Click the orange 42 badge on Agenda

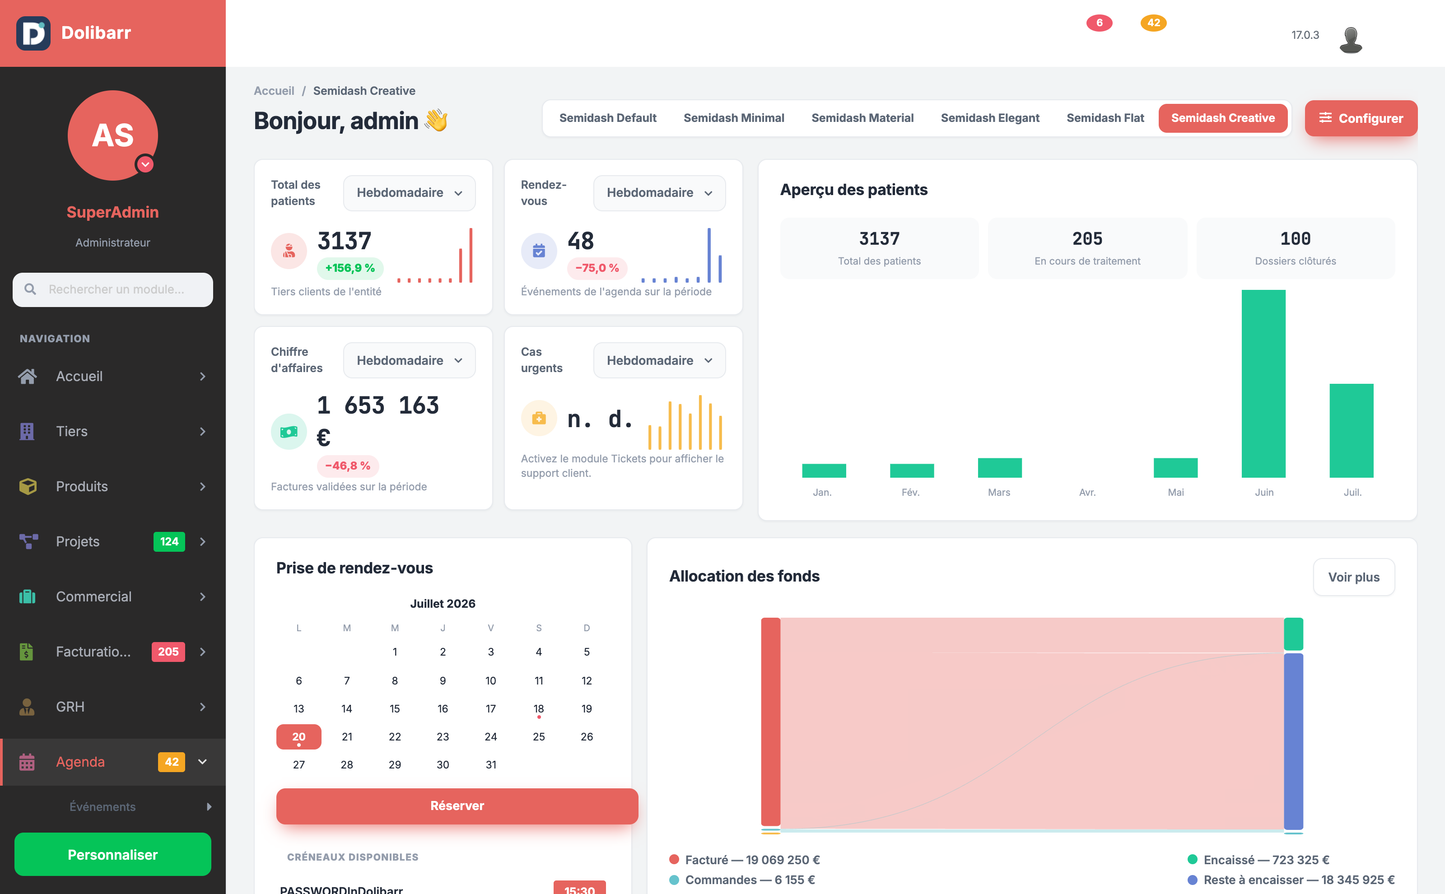pyautogui.click(x=172, y=762)
